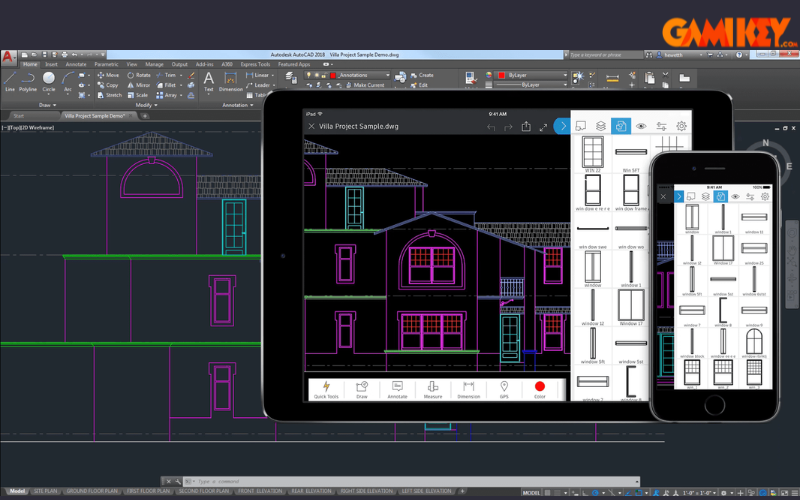Tap the red Color circle on iPad
The height and width of the screenshot is (500, 800).
pyautogui.click(x=540, y=387)
